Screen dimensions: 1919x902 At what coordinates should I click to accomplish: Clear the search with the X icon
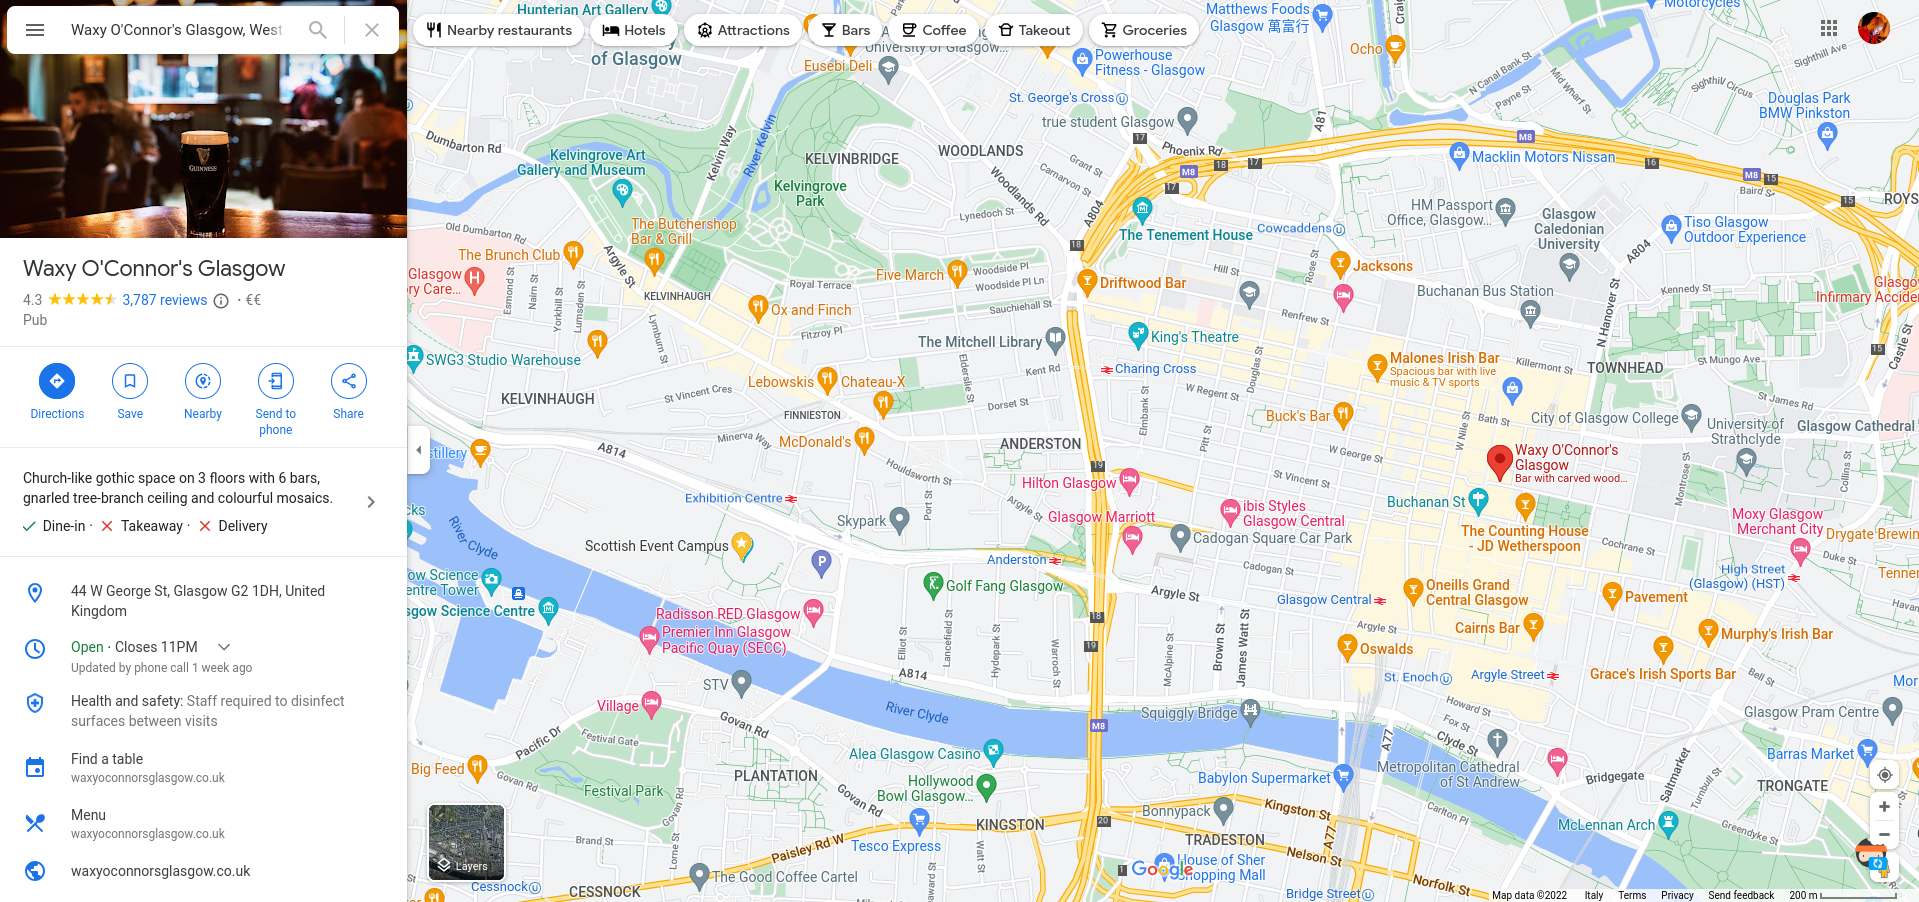point(372,30)
